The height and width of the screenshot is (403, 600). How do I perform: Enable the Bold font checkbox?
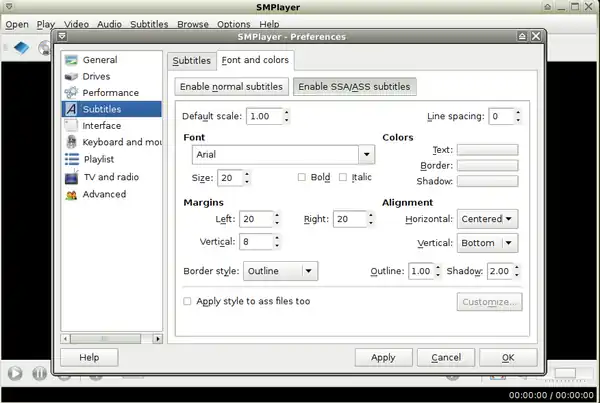pos(303,178)
